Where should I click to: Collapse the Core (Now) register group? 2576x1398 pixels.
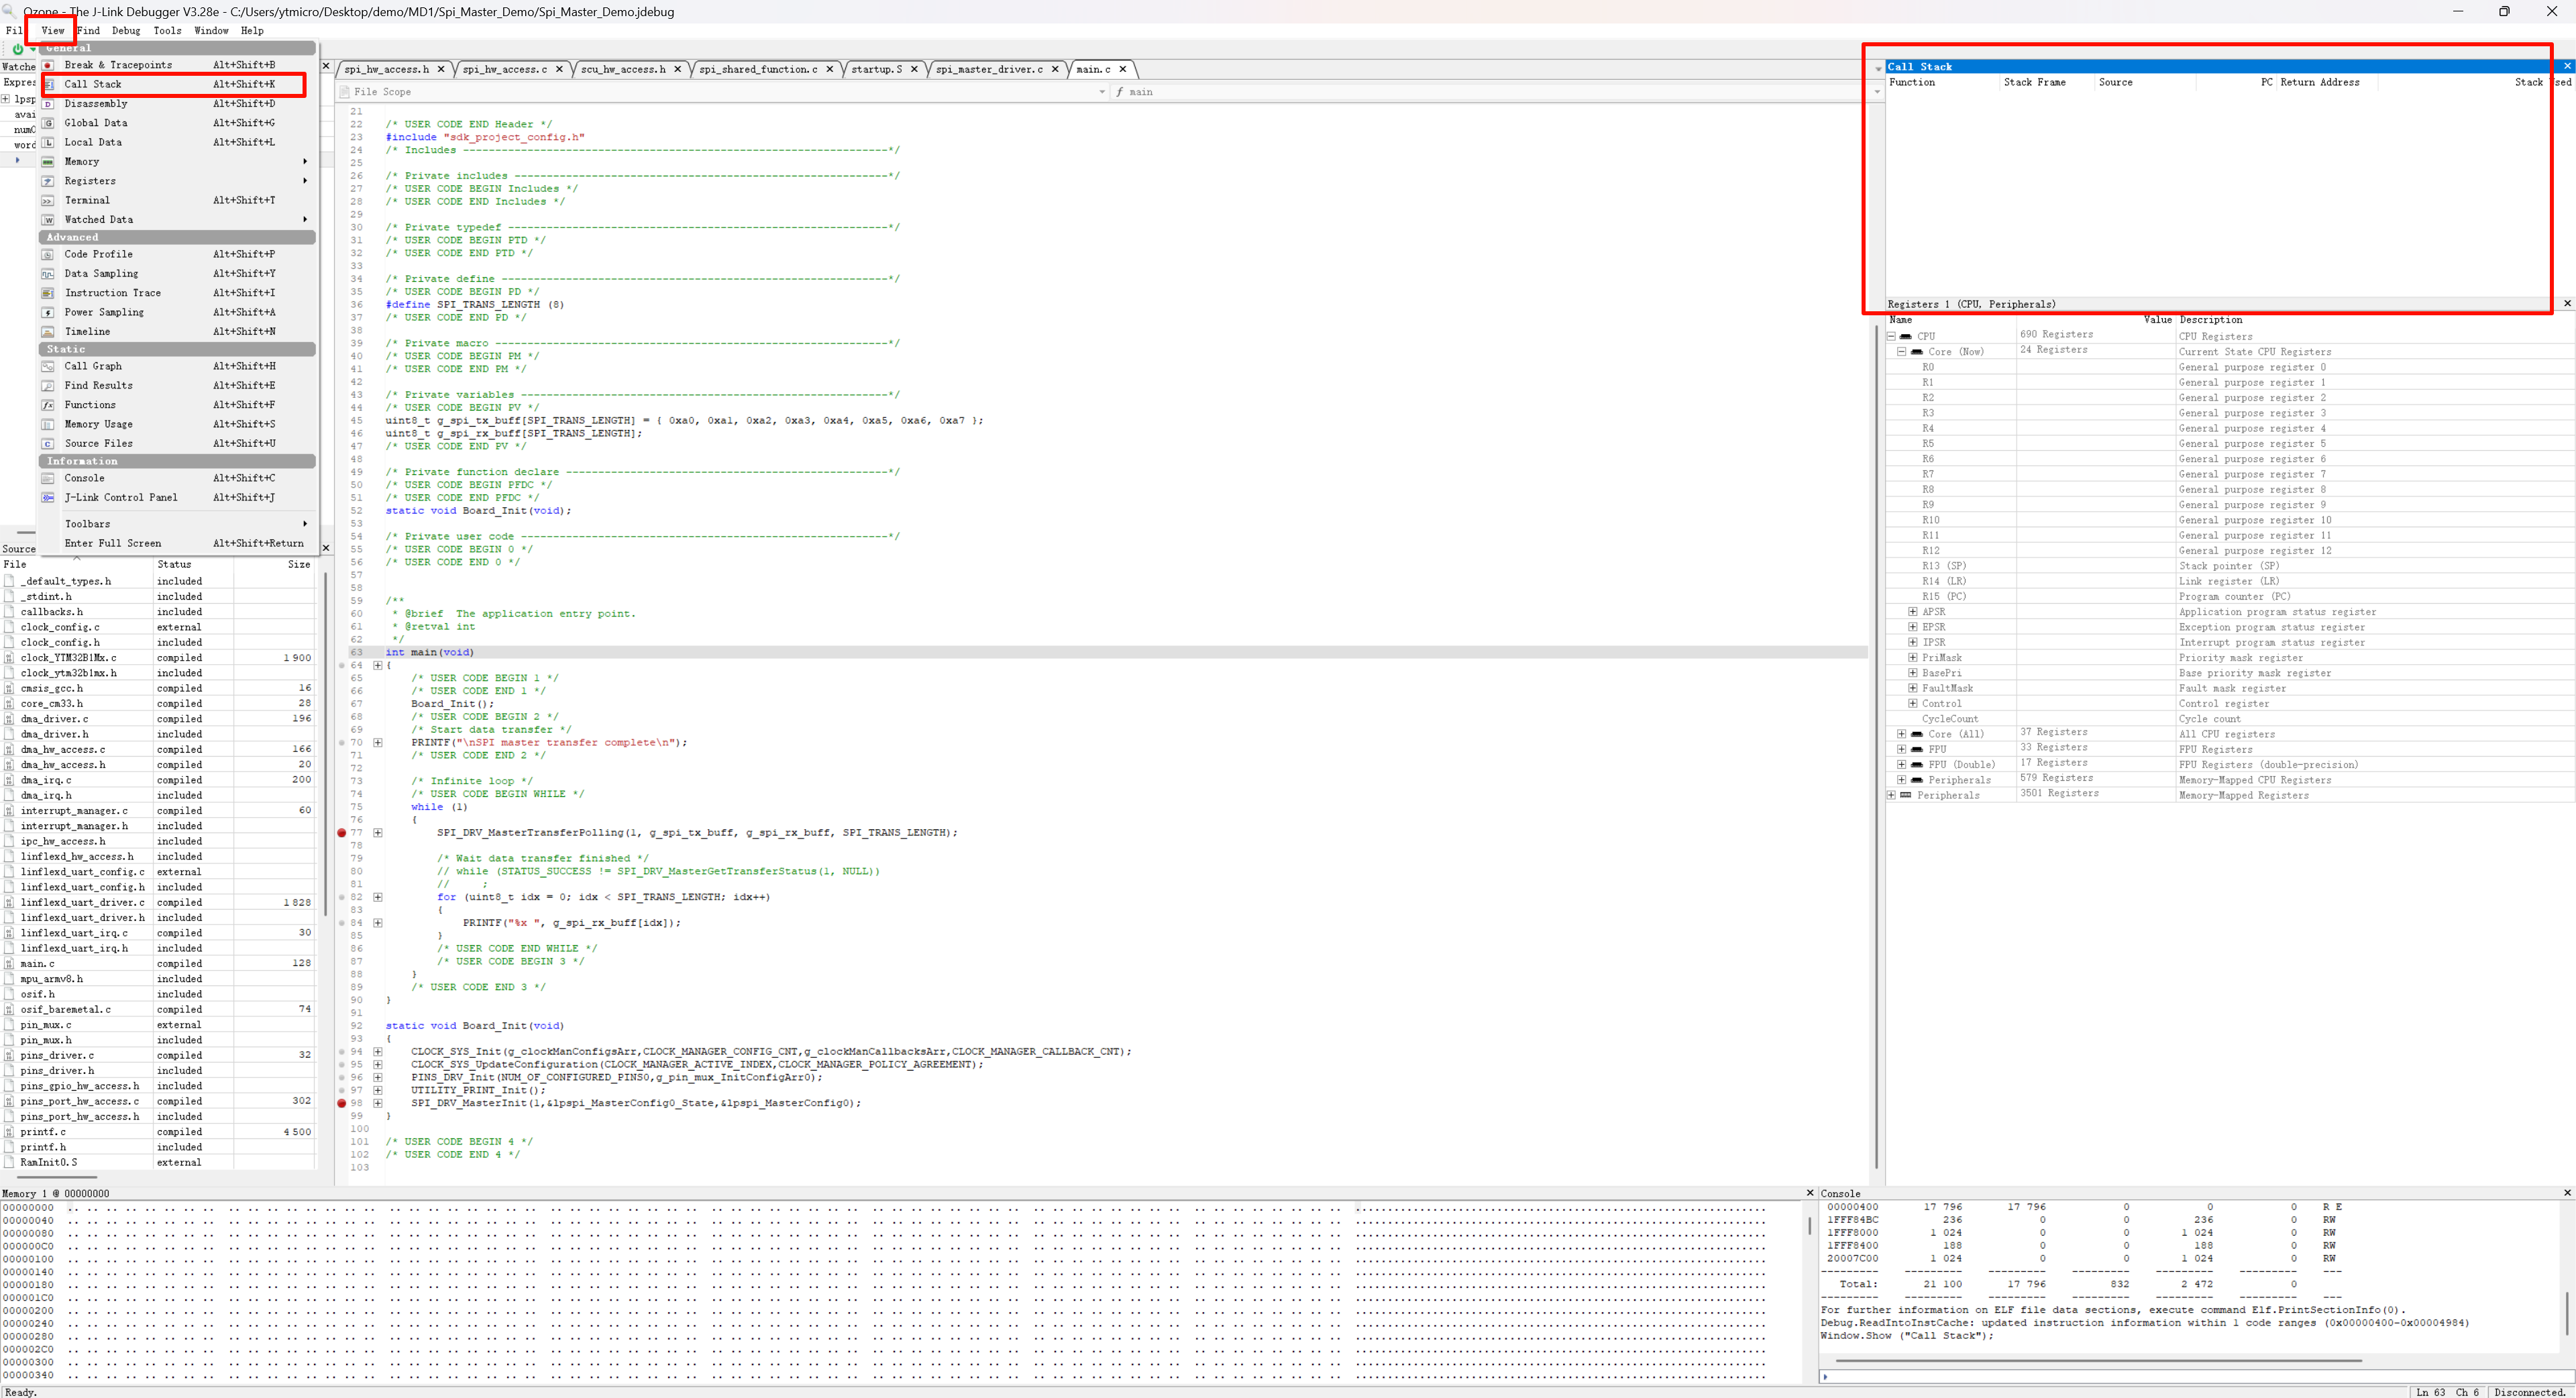tap(1902, 352)
